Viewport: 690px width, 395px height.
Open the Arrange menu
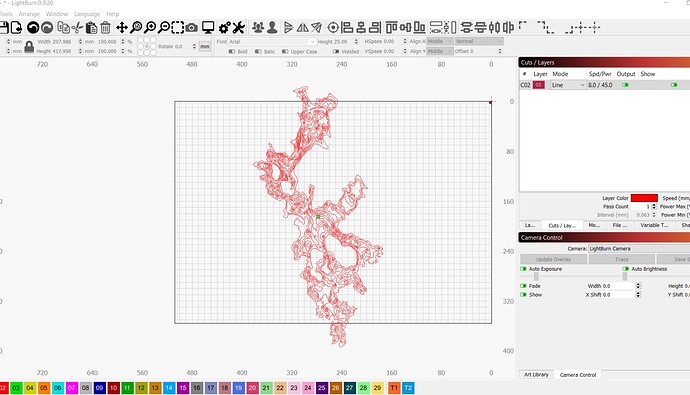coord(29,14)
